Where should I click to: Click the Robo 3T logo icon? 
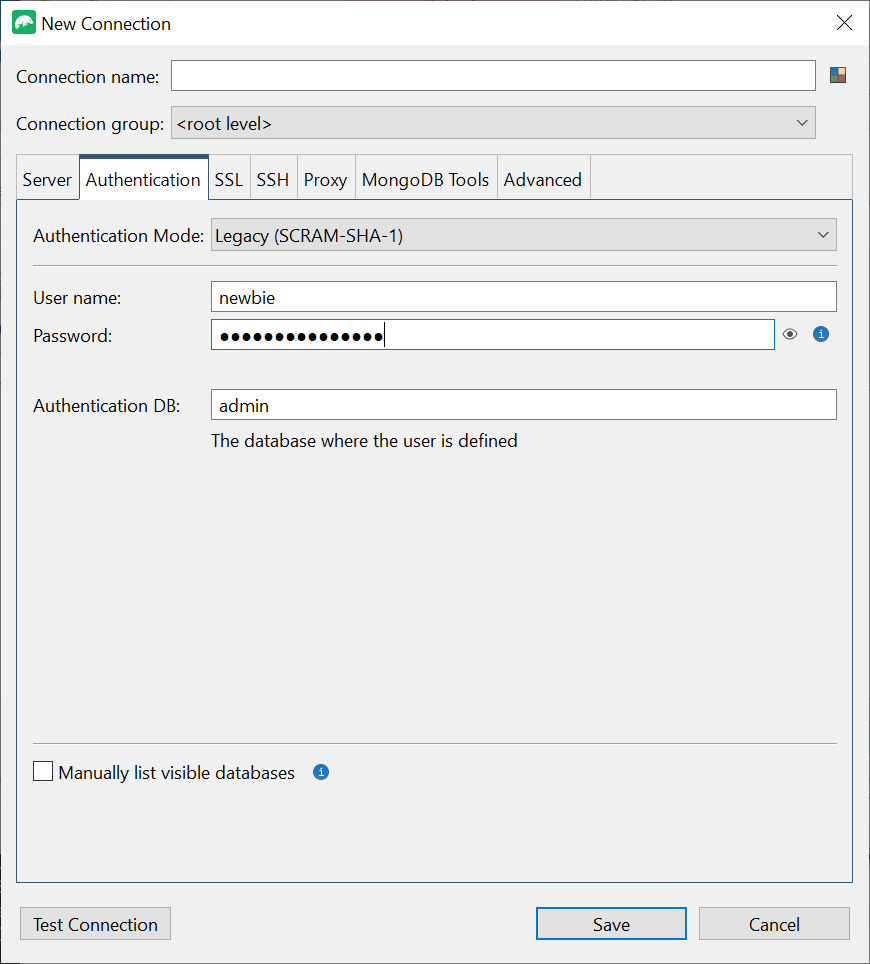[x=22, y=21]
